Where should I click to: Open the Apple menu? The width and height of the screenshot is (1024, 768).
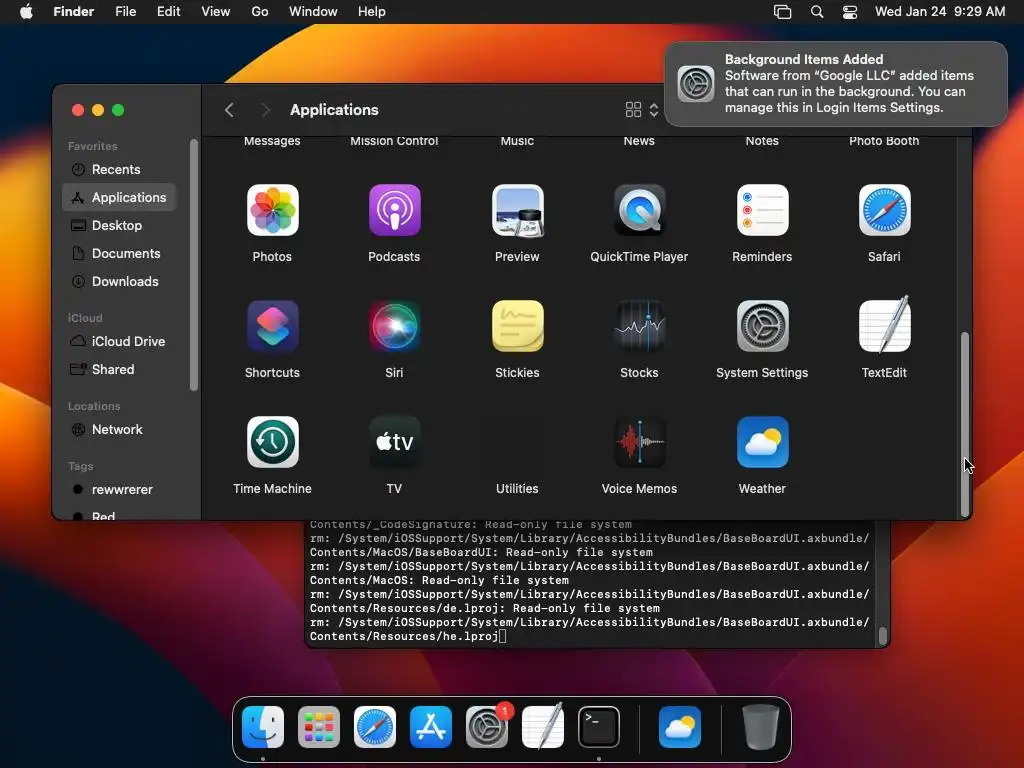(x=26, y=12)
